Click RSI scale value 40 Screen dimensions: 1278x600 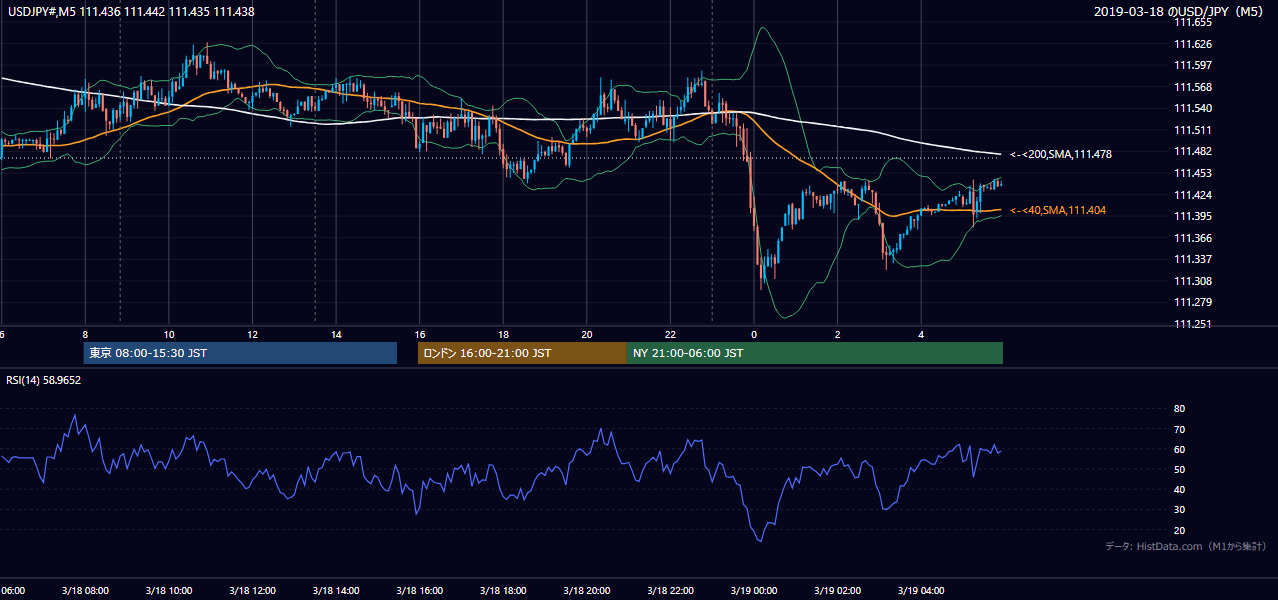(1179, 489)
